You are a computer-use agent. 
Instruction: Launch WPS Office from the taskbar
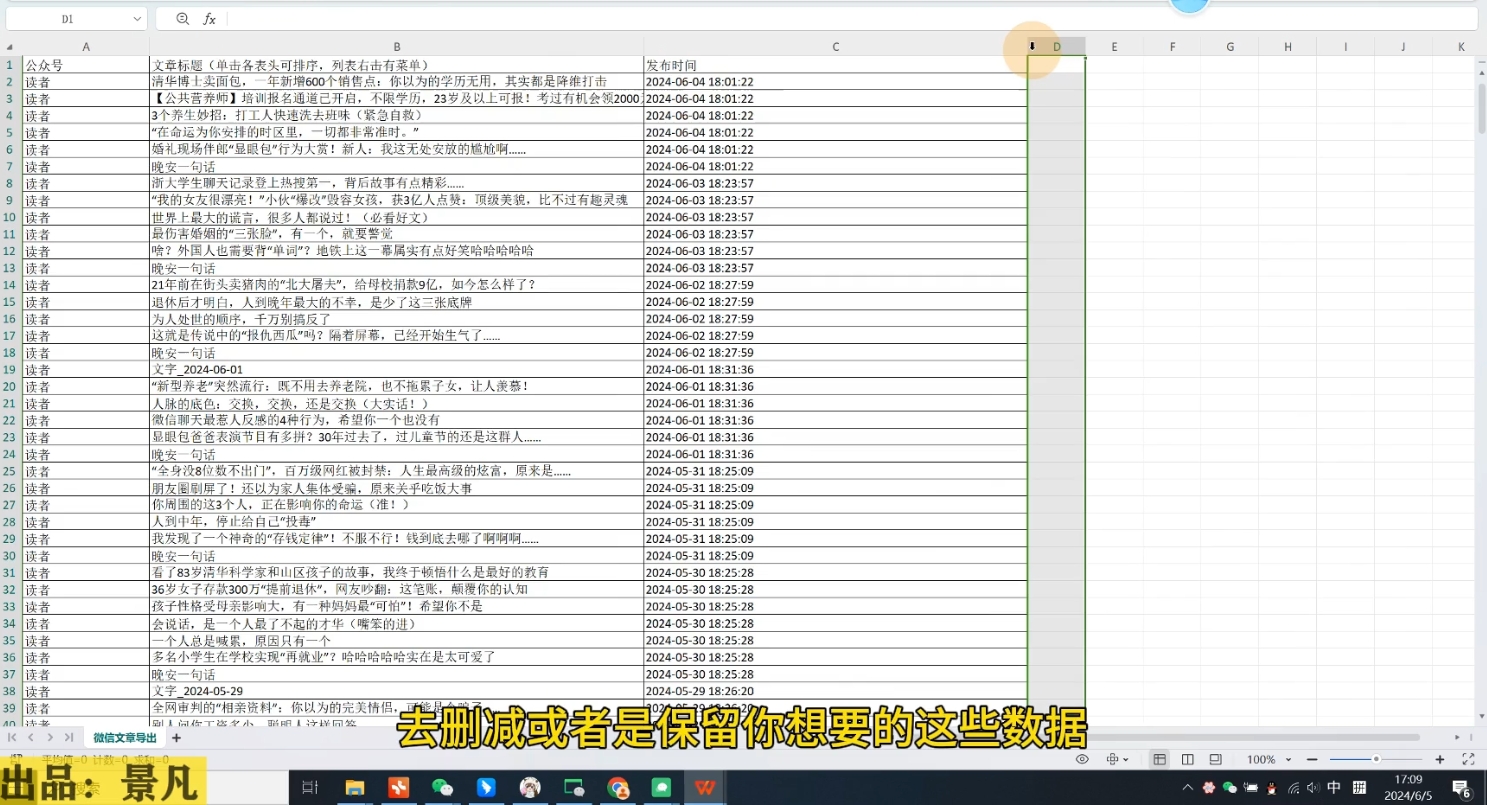pos(704,788)
